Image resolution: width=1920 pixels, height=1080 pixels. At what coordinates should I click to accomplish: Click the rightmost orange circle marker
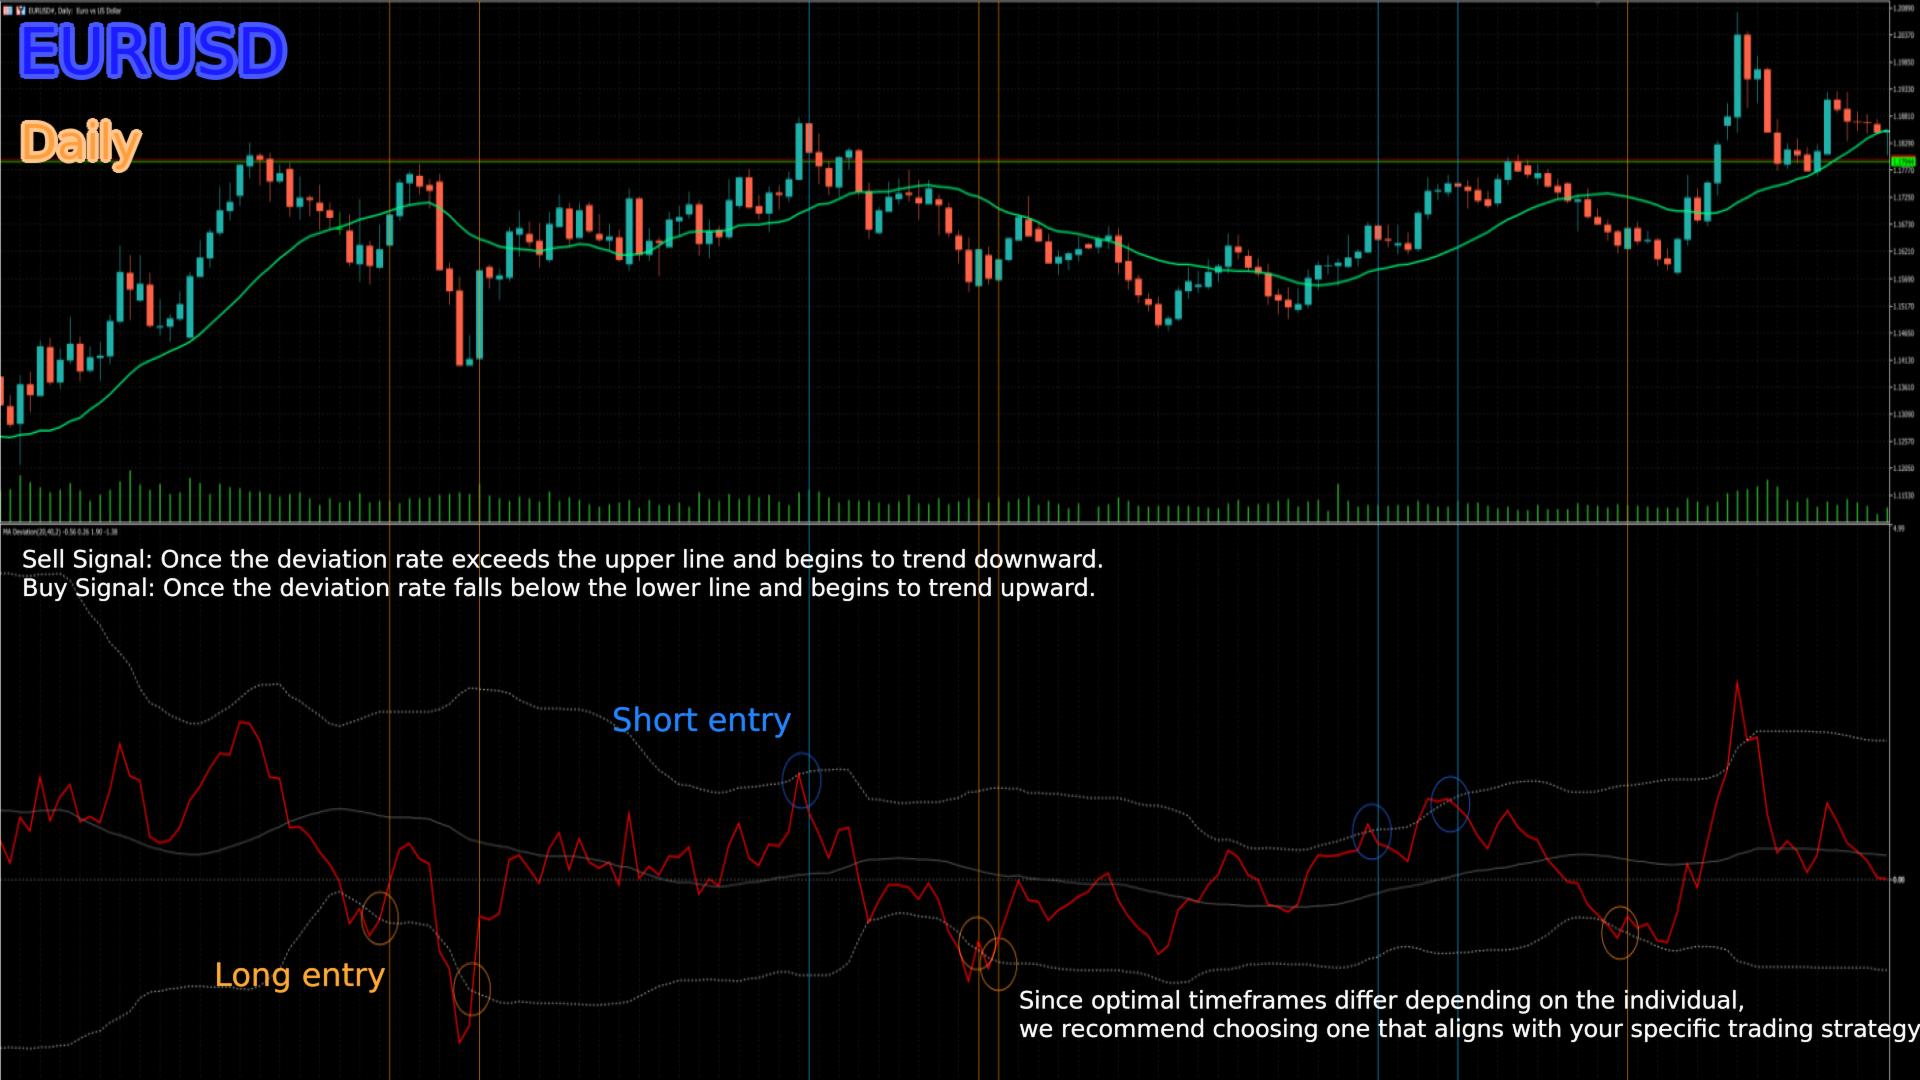pos(1619,933)
